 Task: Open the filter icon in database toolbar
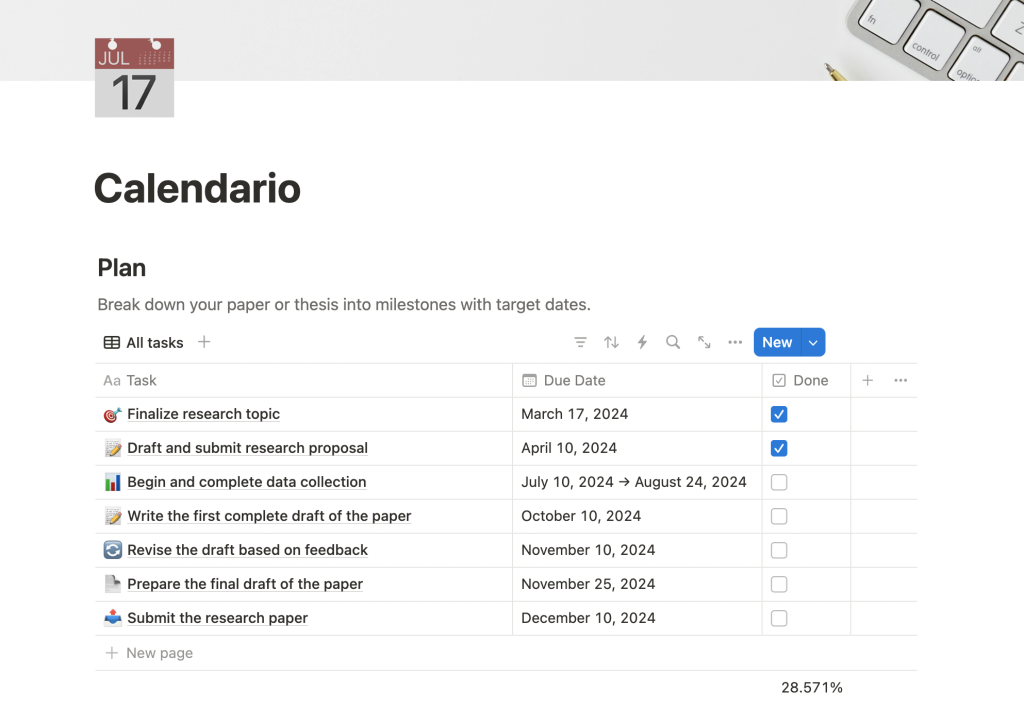580,342
